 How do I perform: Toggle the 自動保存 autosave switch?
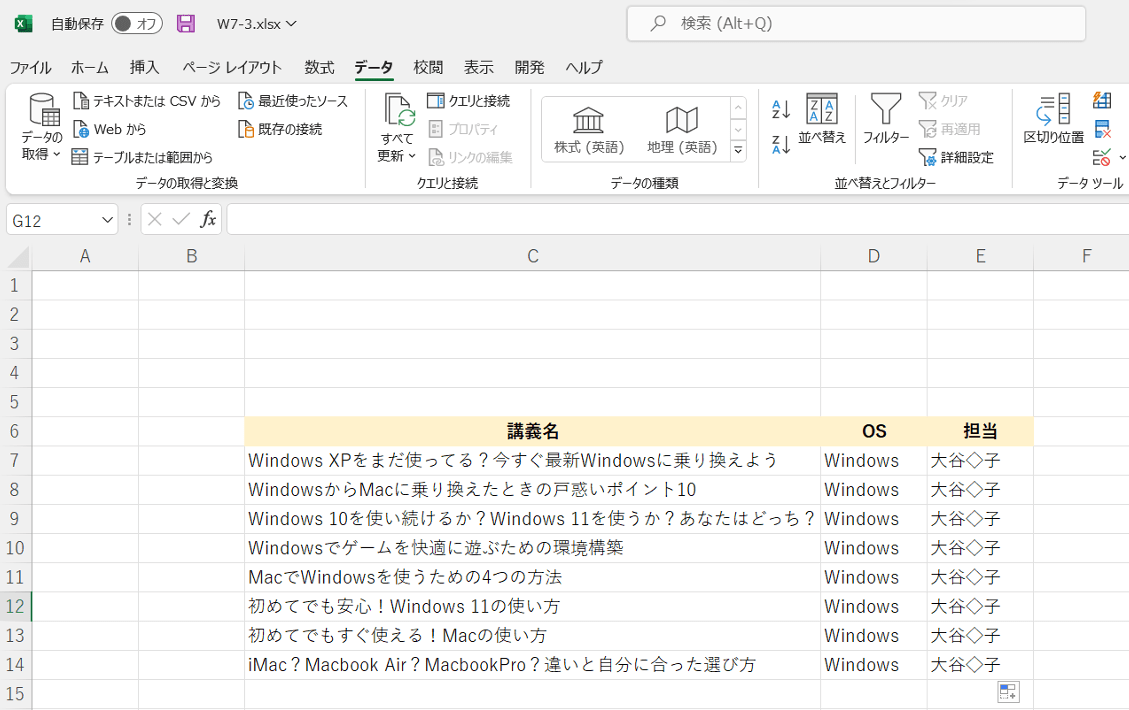pyautogui.click(x=137, y=23)
